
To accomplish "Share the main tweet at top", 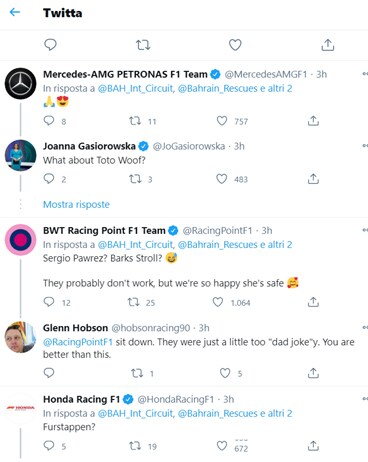I will [328, 45].
